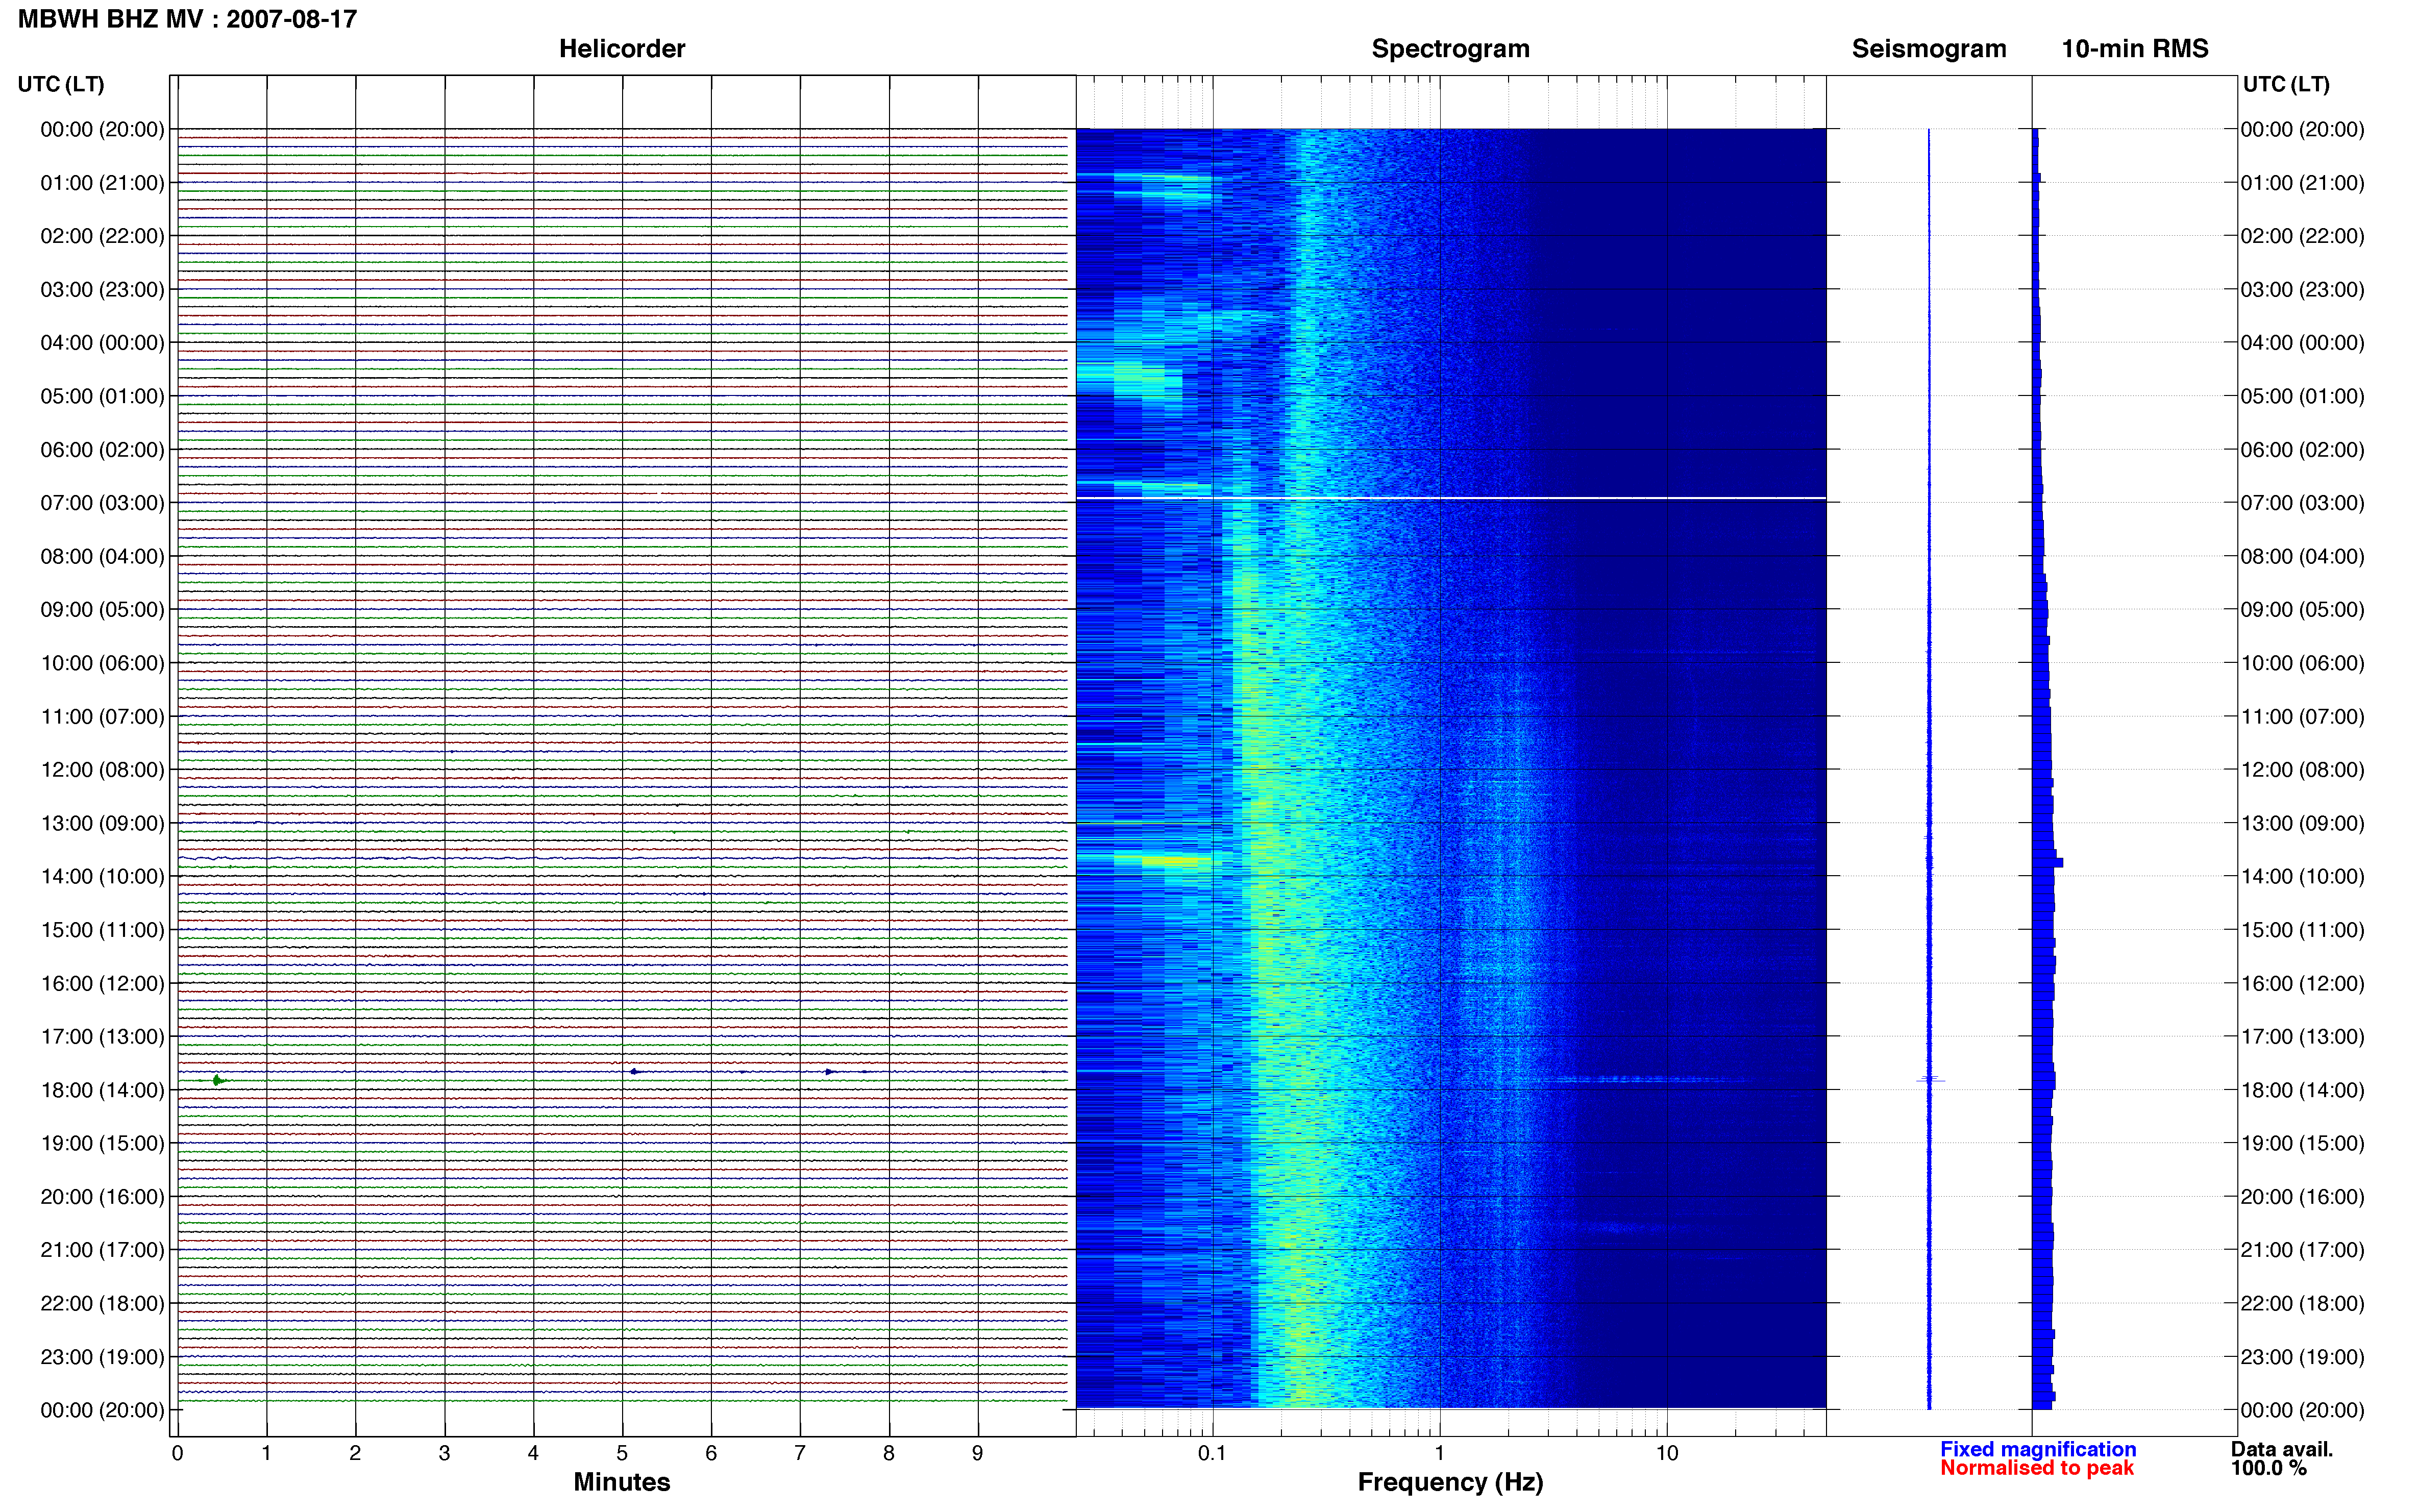2419x1512 pixels.
Task: Click the tallest RMS bar just before 14:00
Action: [2047, 862]
